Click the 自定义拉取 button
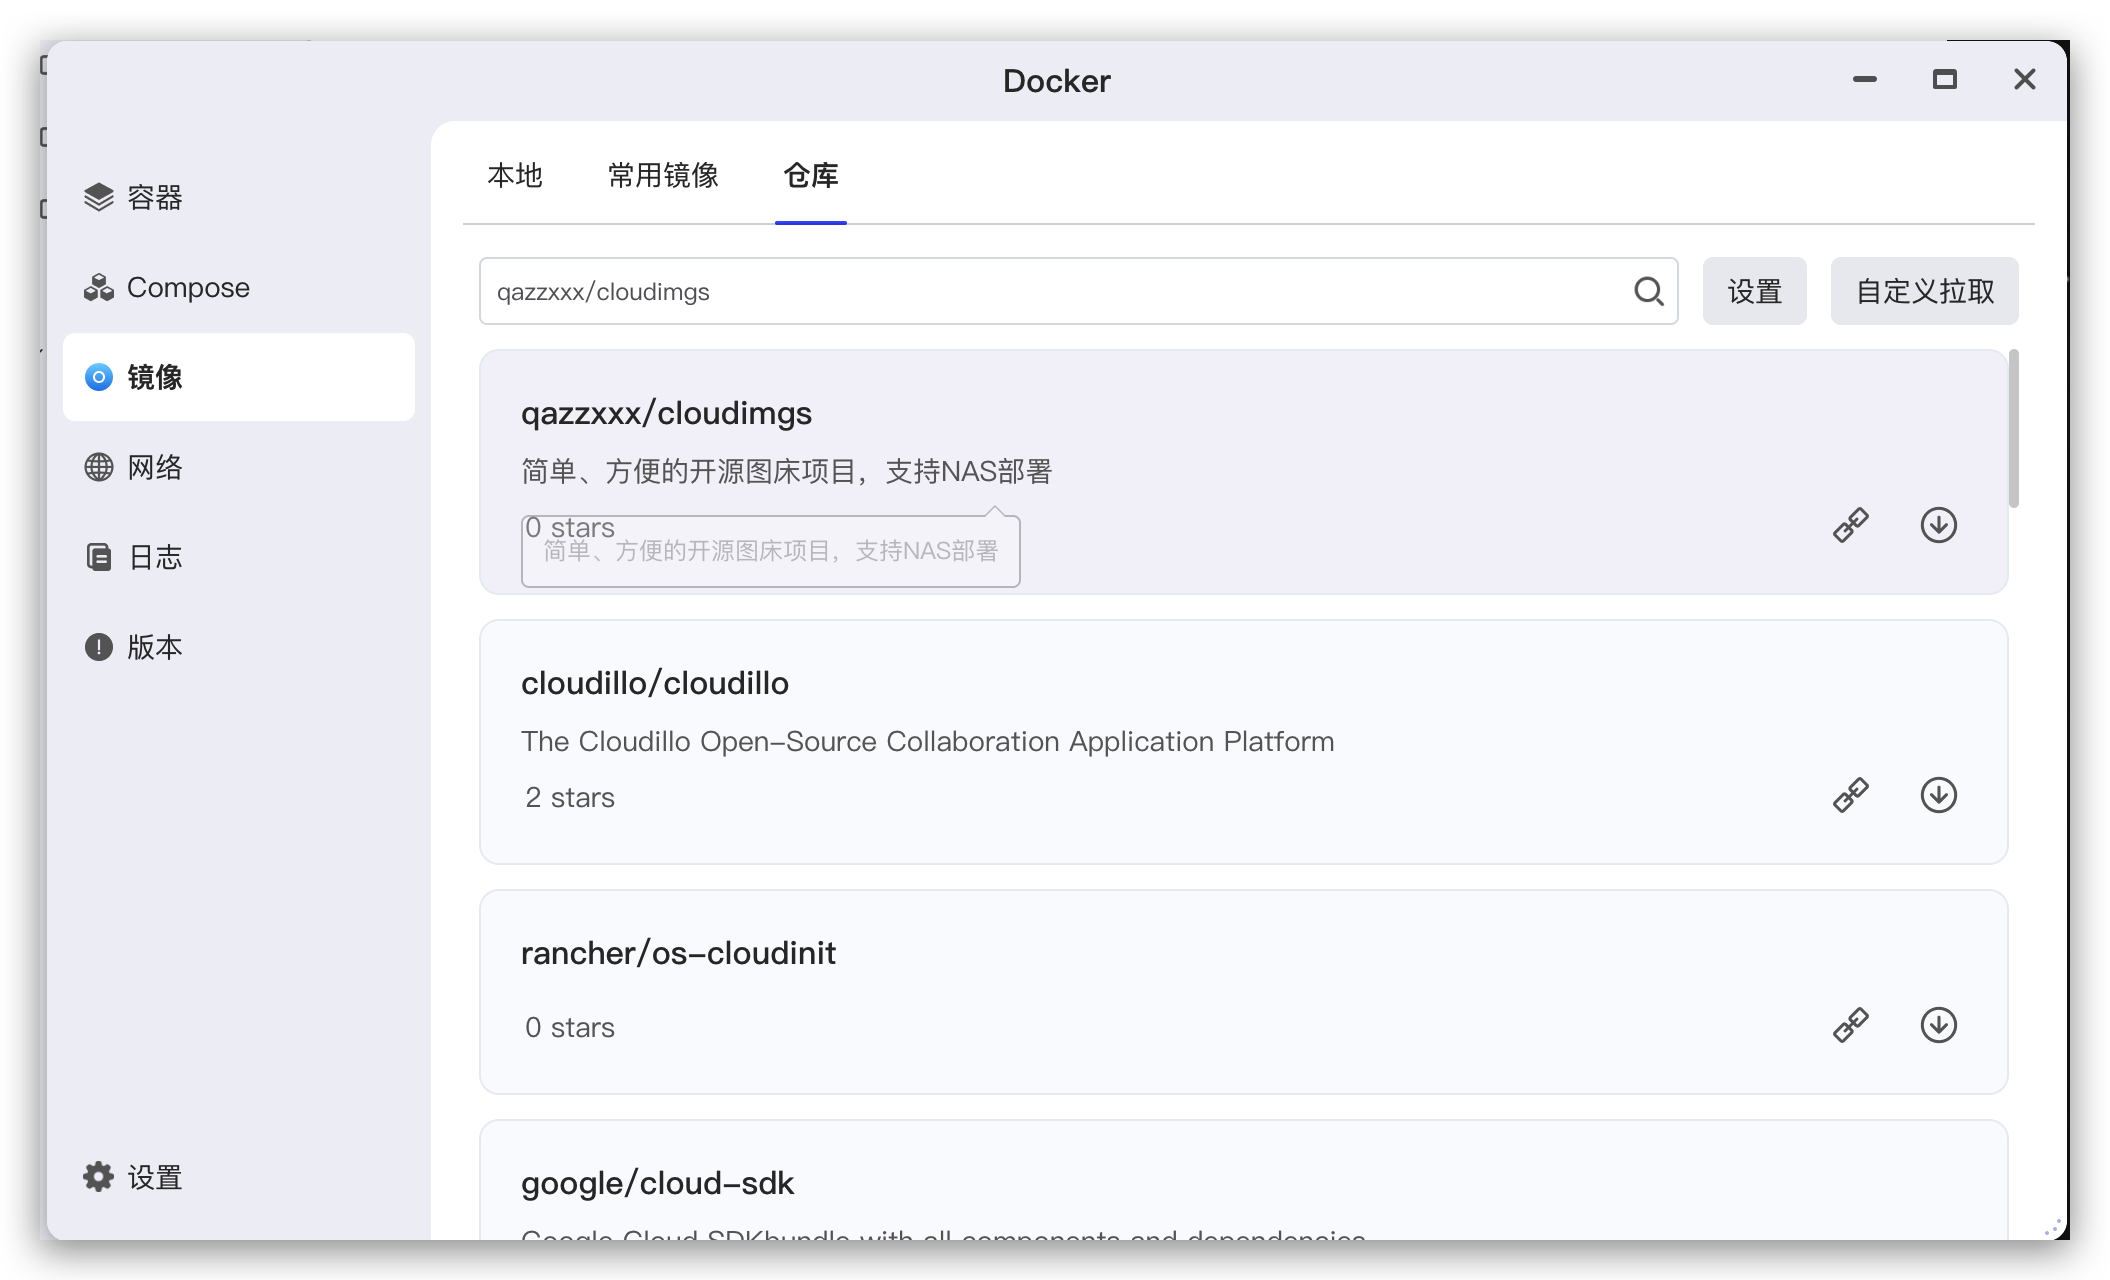This screenshot has height=1280, width=2110. (x=1924, y=291)
